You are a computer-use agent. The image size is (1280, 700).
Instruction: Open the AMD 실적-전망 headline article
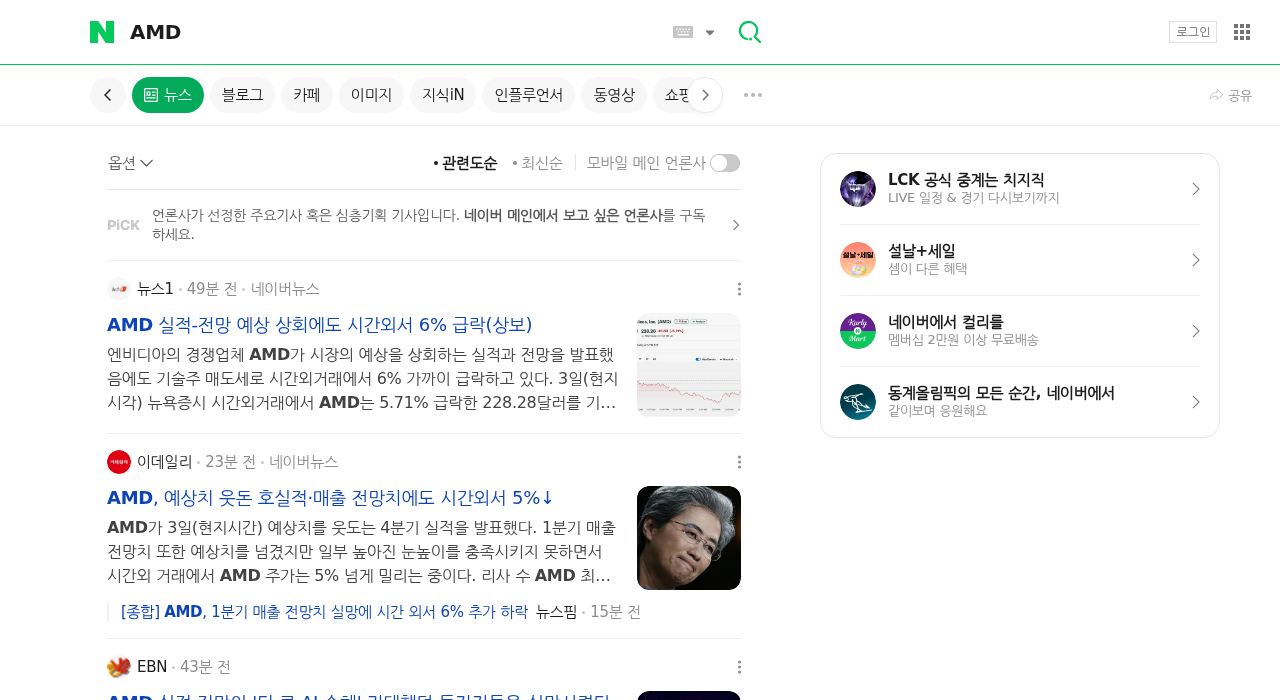pos(319,324)
